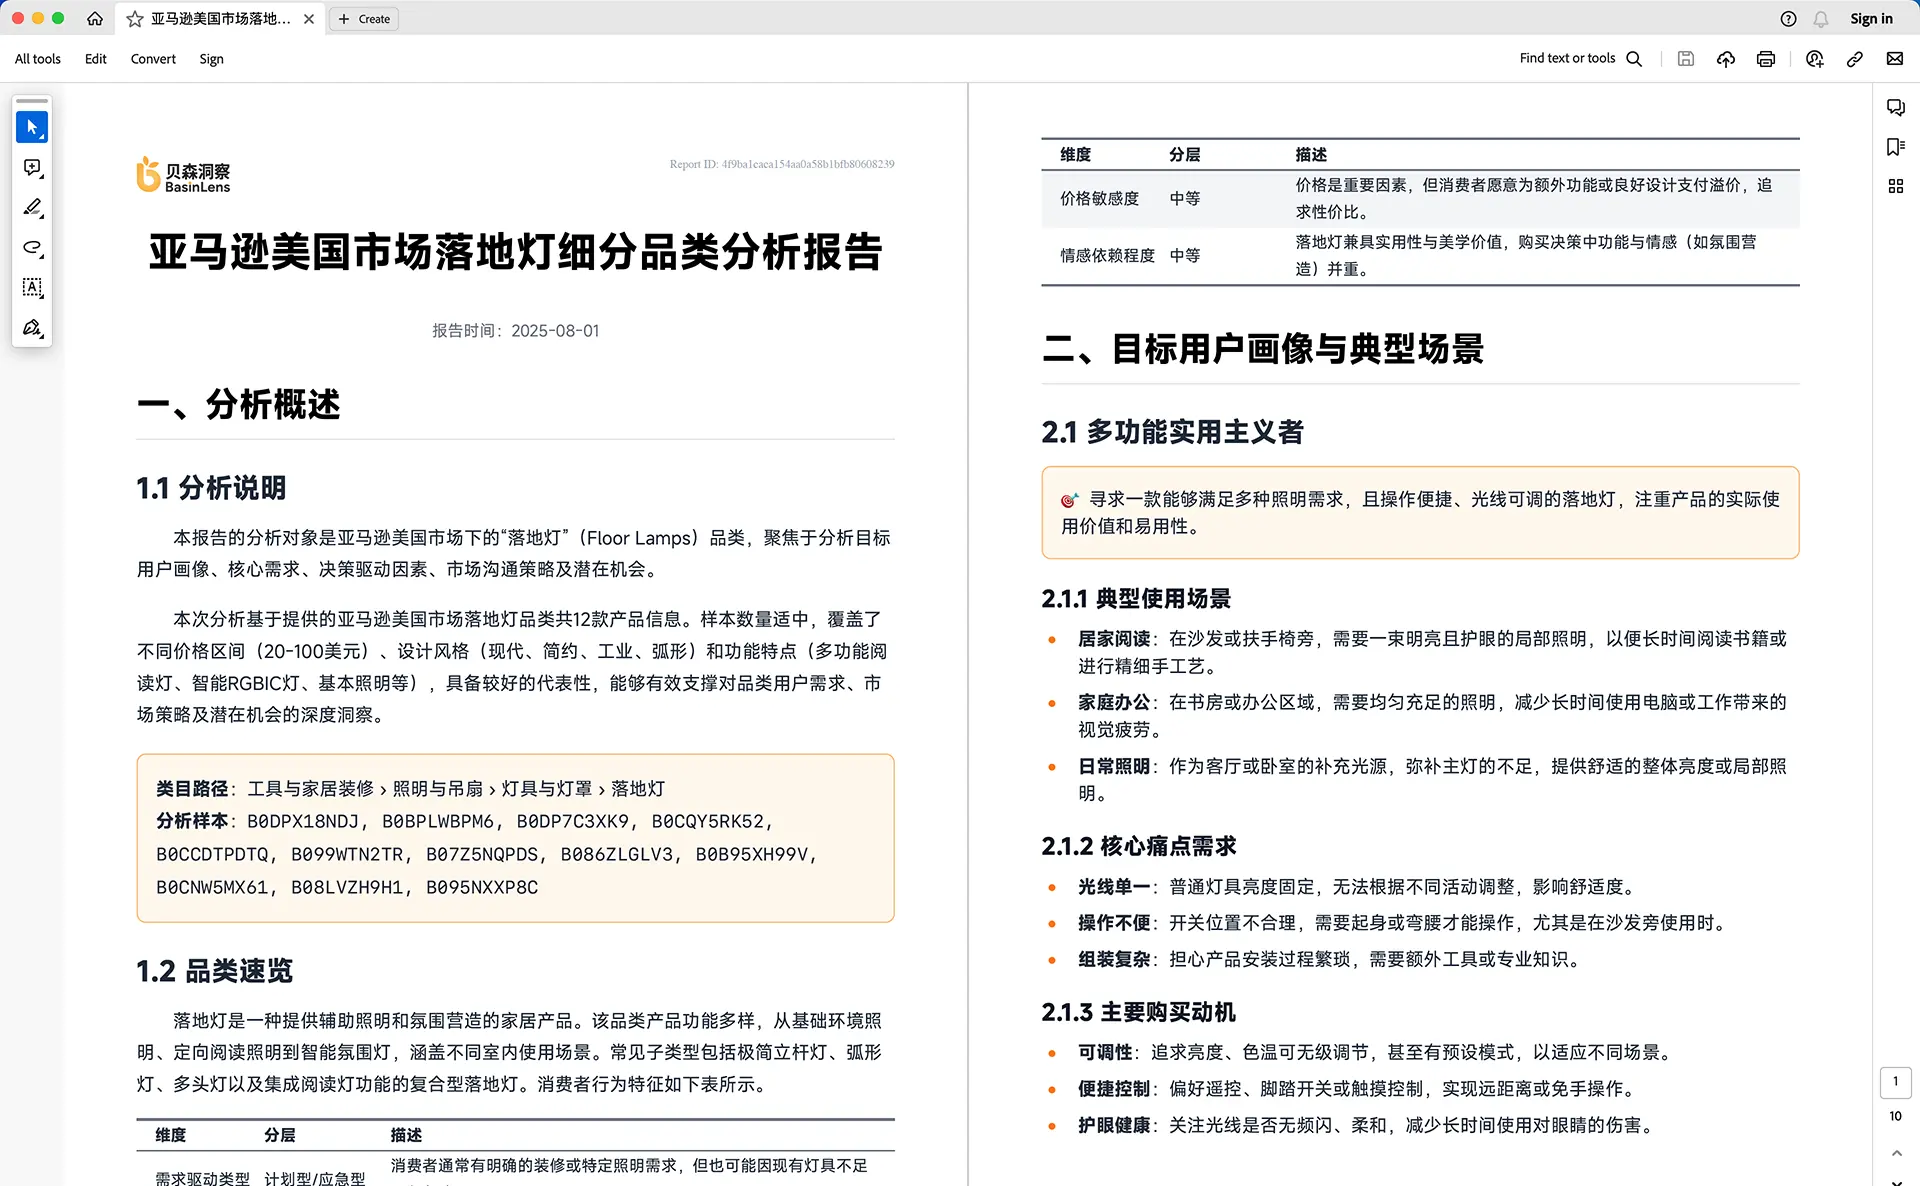1920x1186 pixels.
Task: Click the bullet label 家庭办公
Action: (x=1114, y=703)
